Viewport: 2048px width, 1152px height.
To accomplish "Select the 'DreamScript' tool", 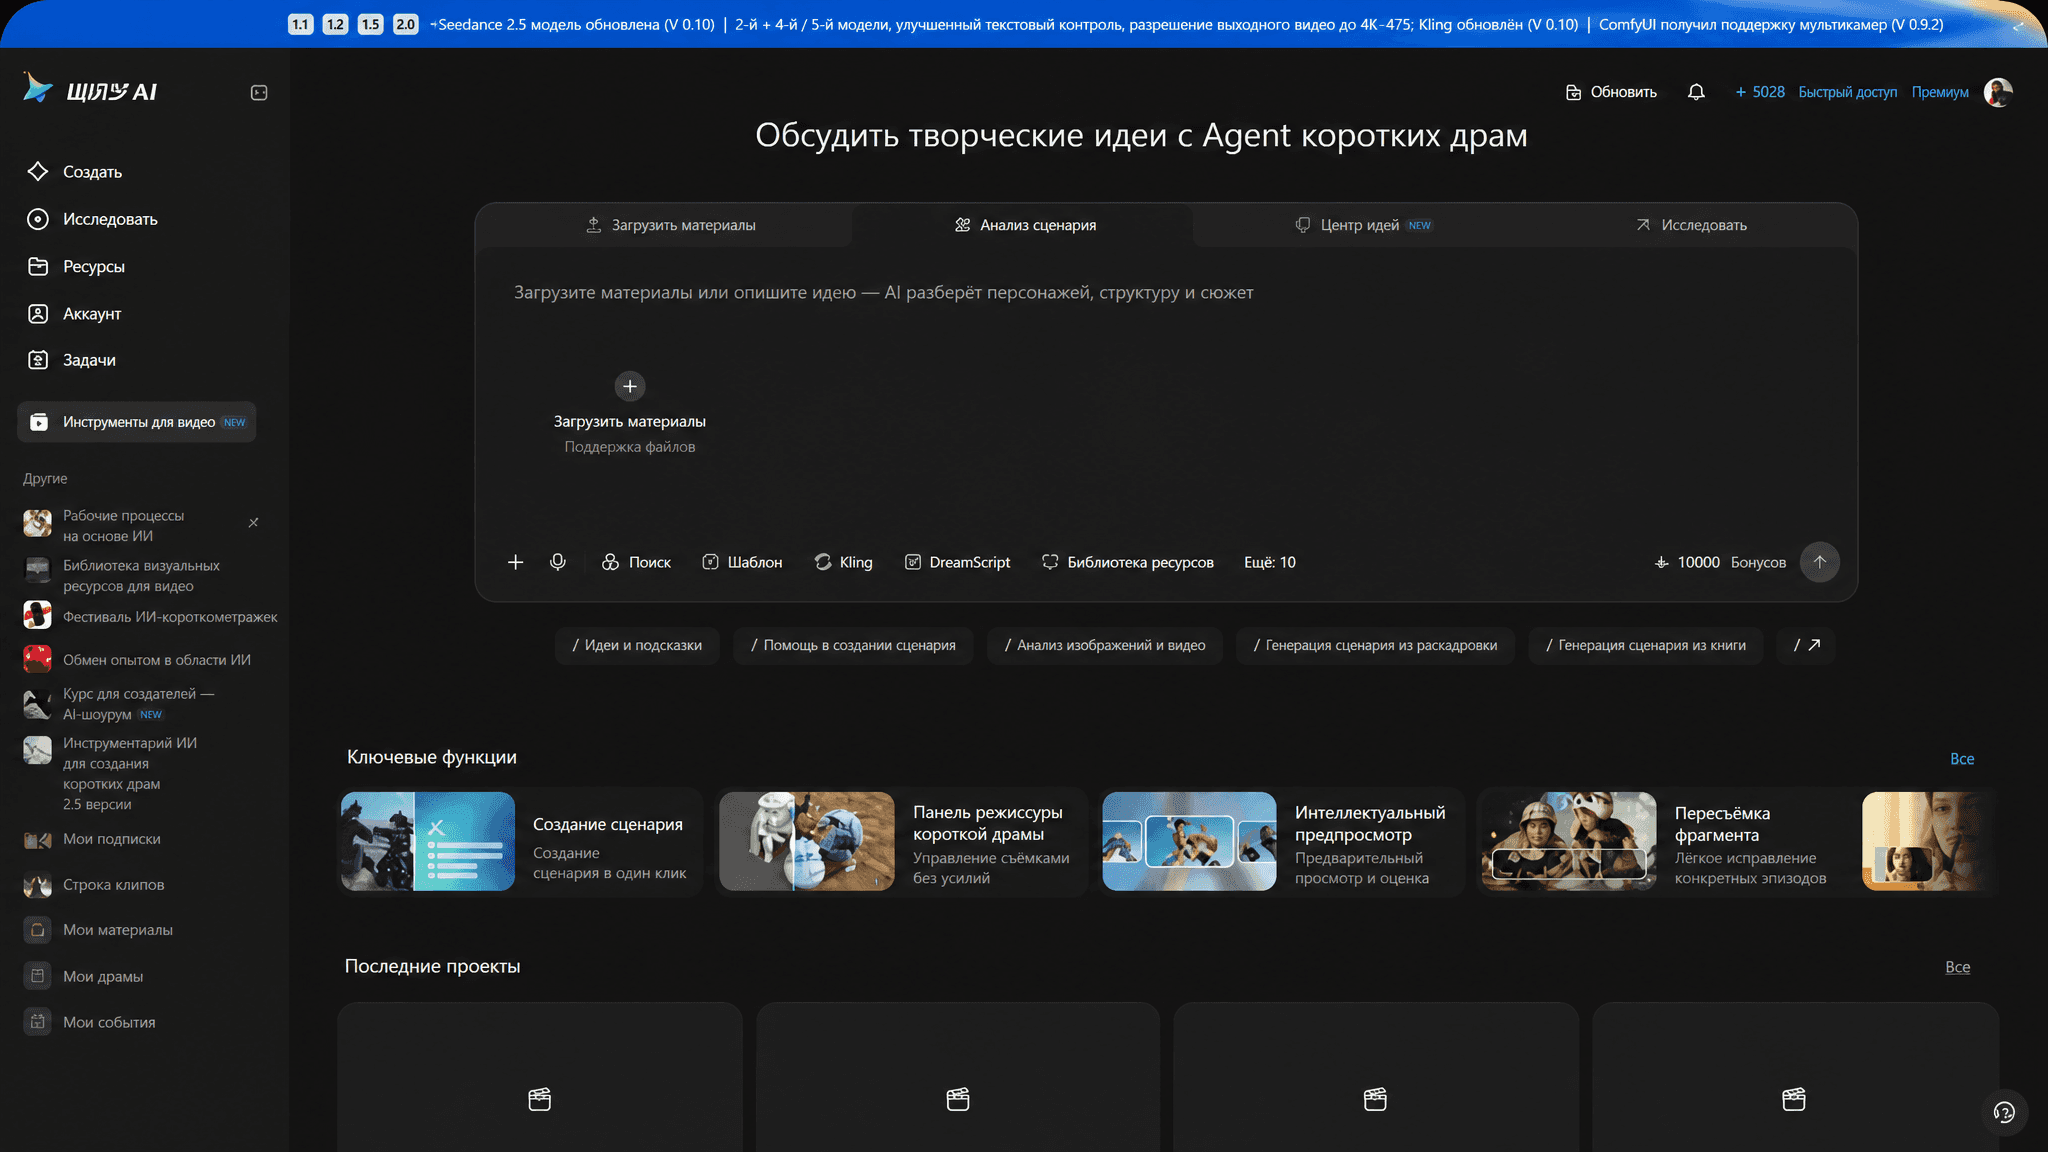I will click(958, 562).
